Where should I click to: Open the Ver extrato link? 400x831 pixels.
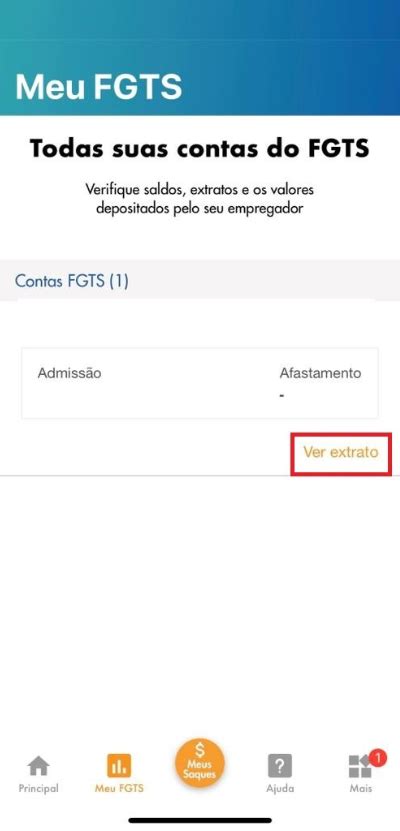(341, 452)
